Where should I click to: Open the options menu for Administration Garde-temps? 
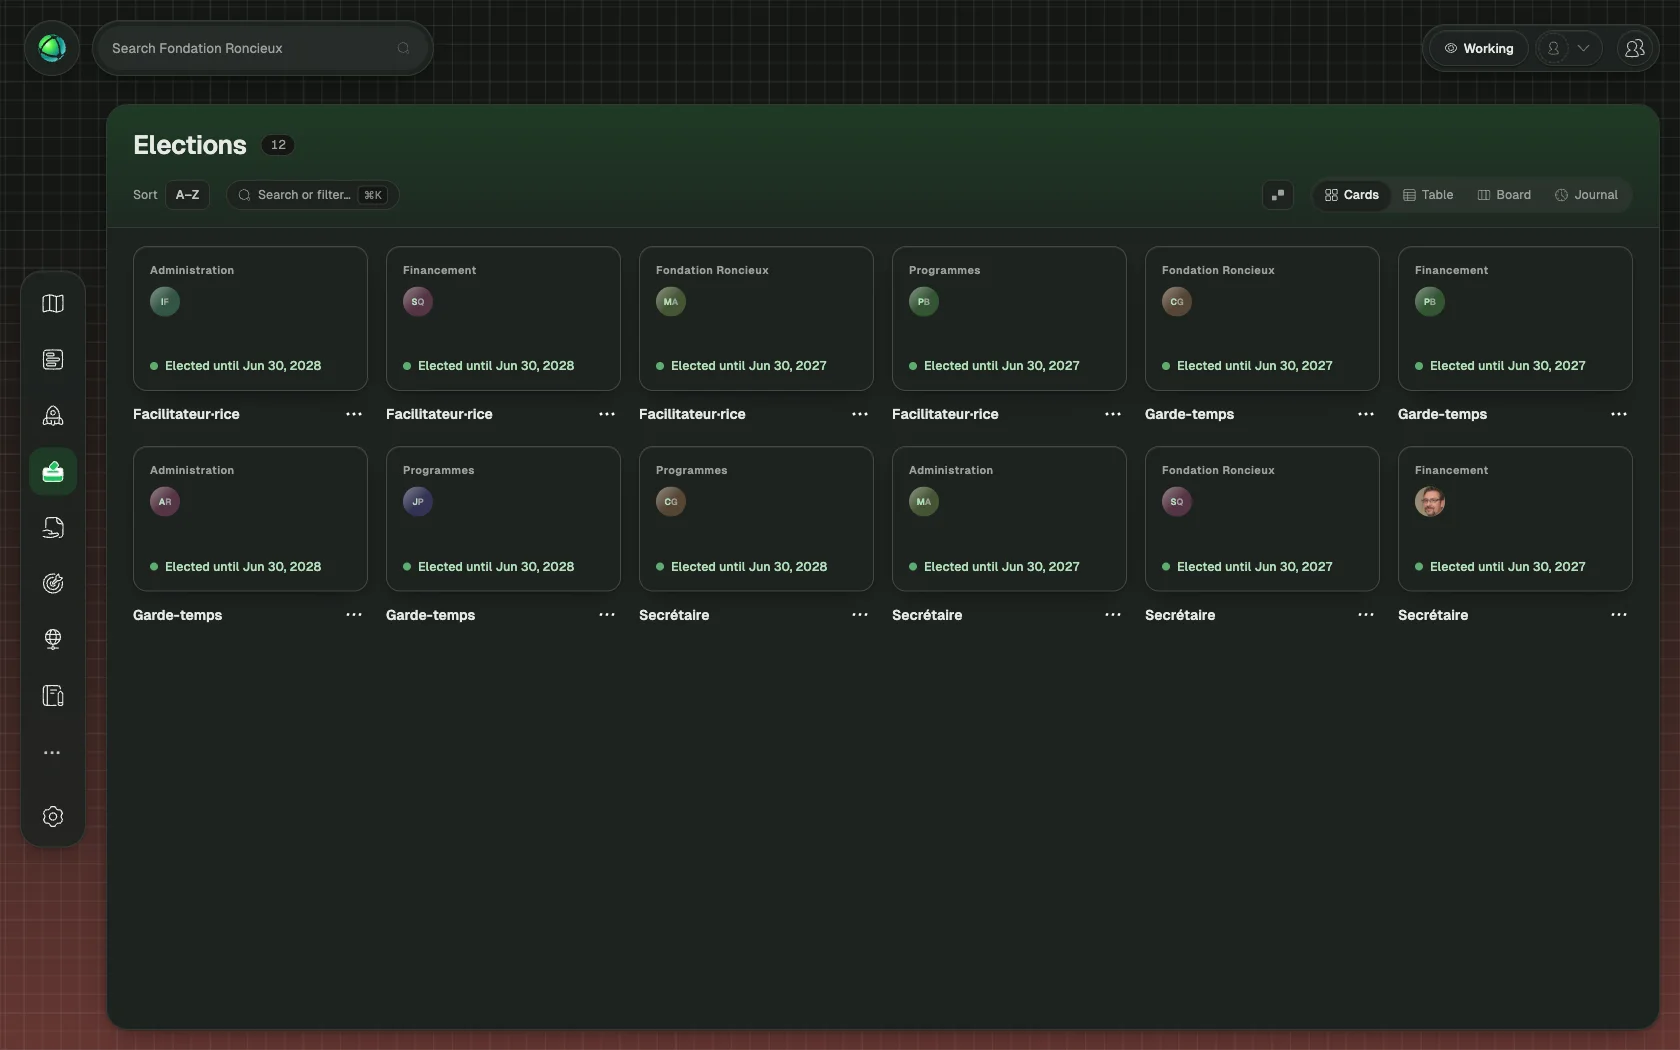[x=354, y=615]
